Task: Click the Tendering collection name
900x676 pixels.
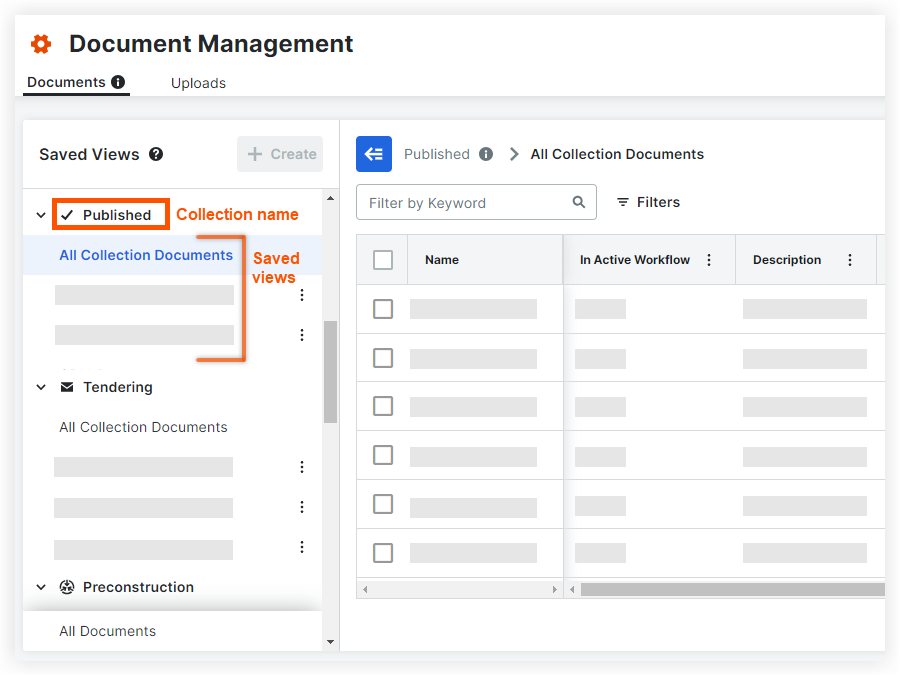Action: [118, 387]
